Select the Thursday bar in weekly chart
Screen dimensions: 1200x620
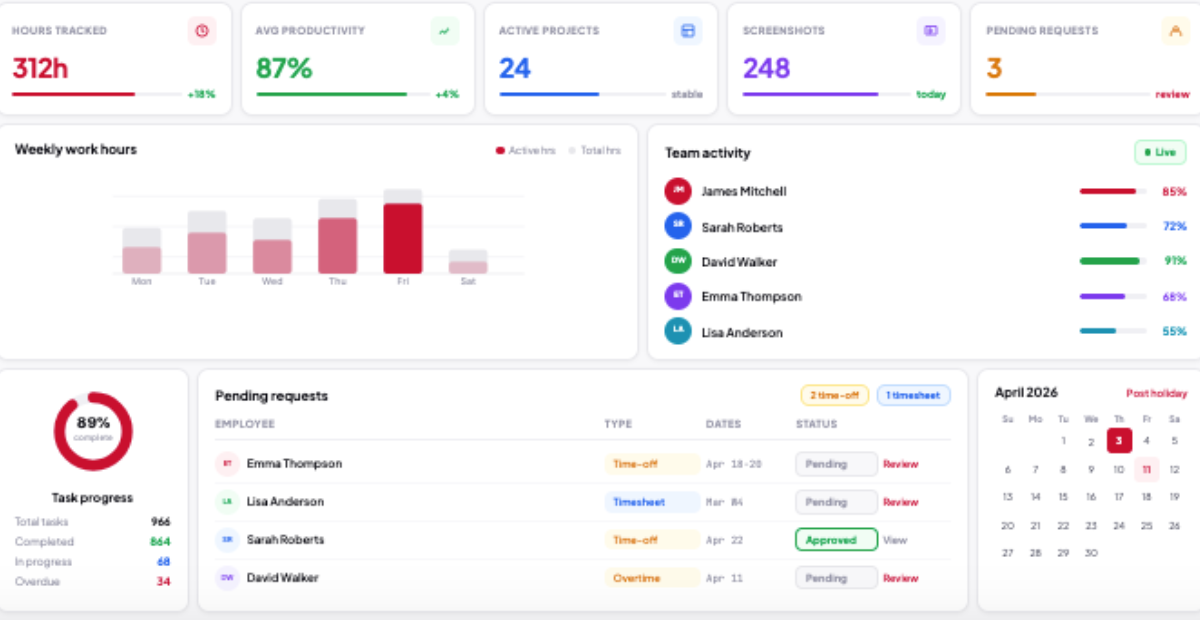[x=338, y=237]
